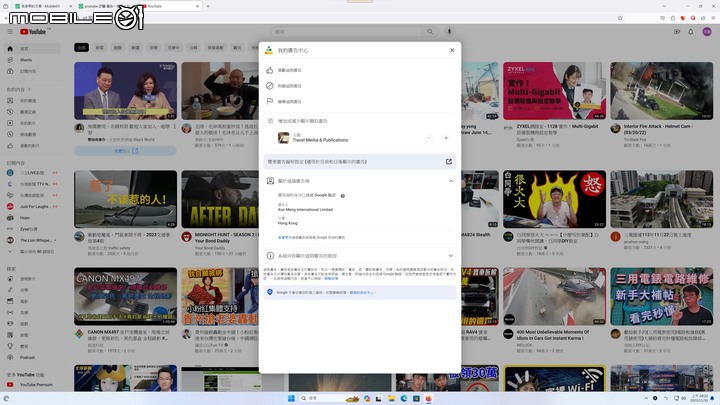Select the second filter chip next to All

[x=100, y=47]
